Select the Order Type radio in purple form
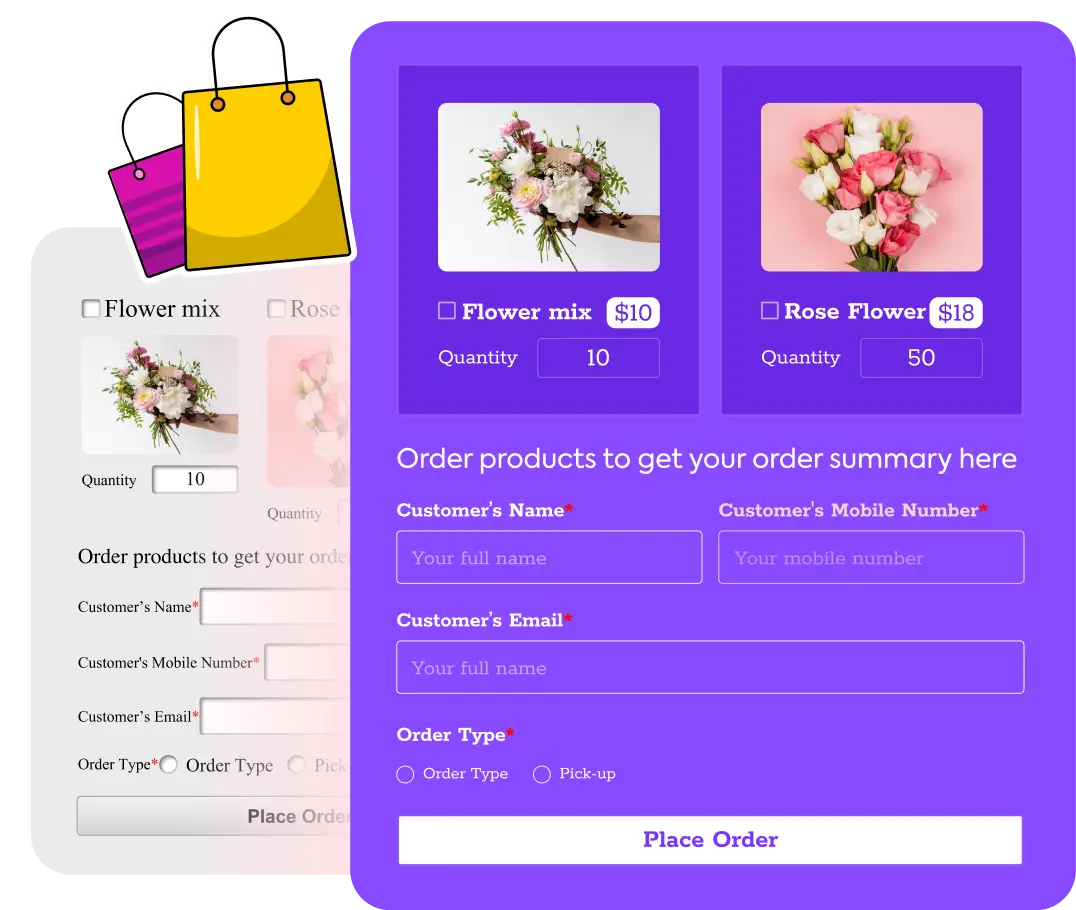 [x=405, y=774]
